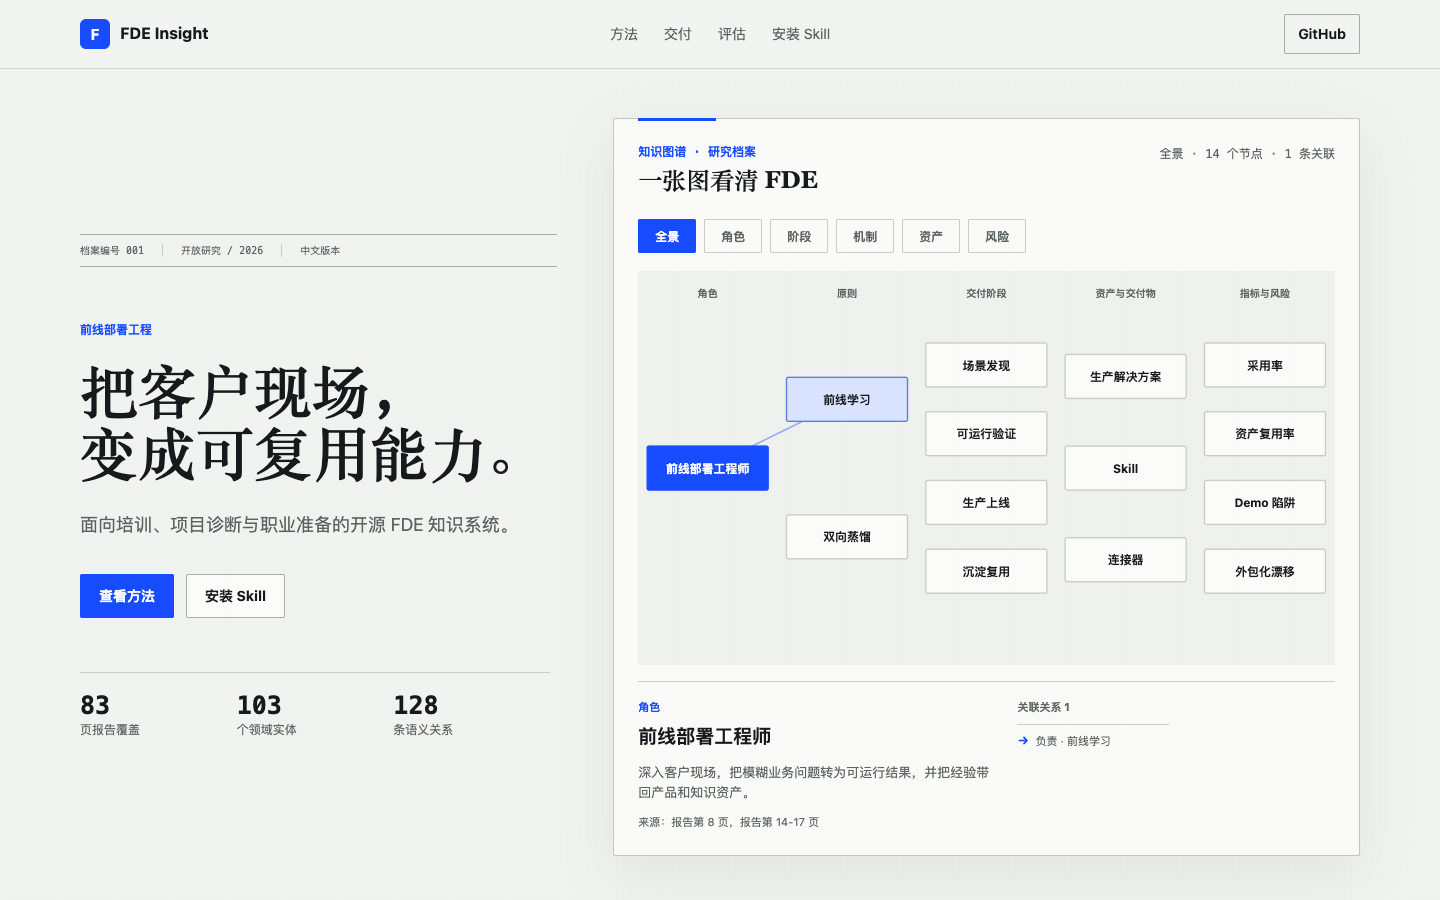Click the 一张图看清 FDE heading
Image resolution: width=1440 pixels, height=900 pixels.
(728, 181)
